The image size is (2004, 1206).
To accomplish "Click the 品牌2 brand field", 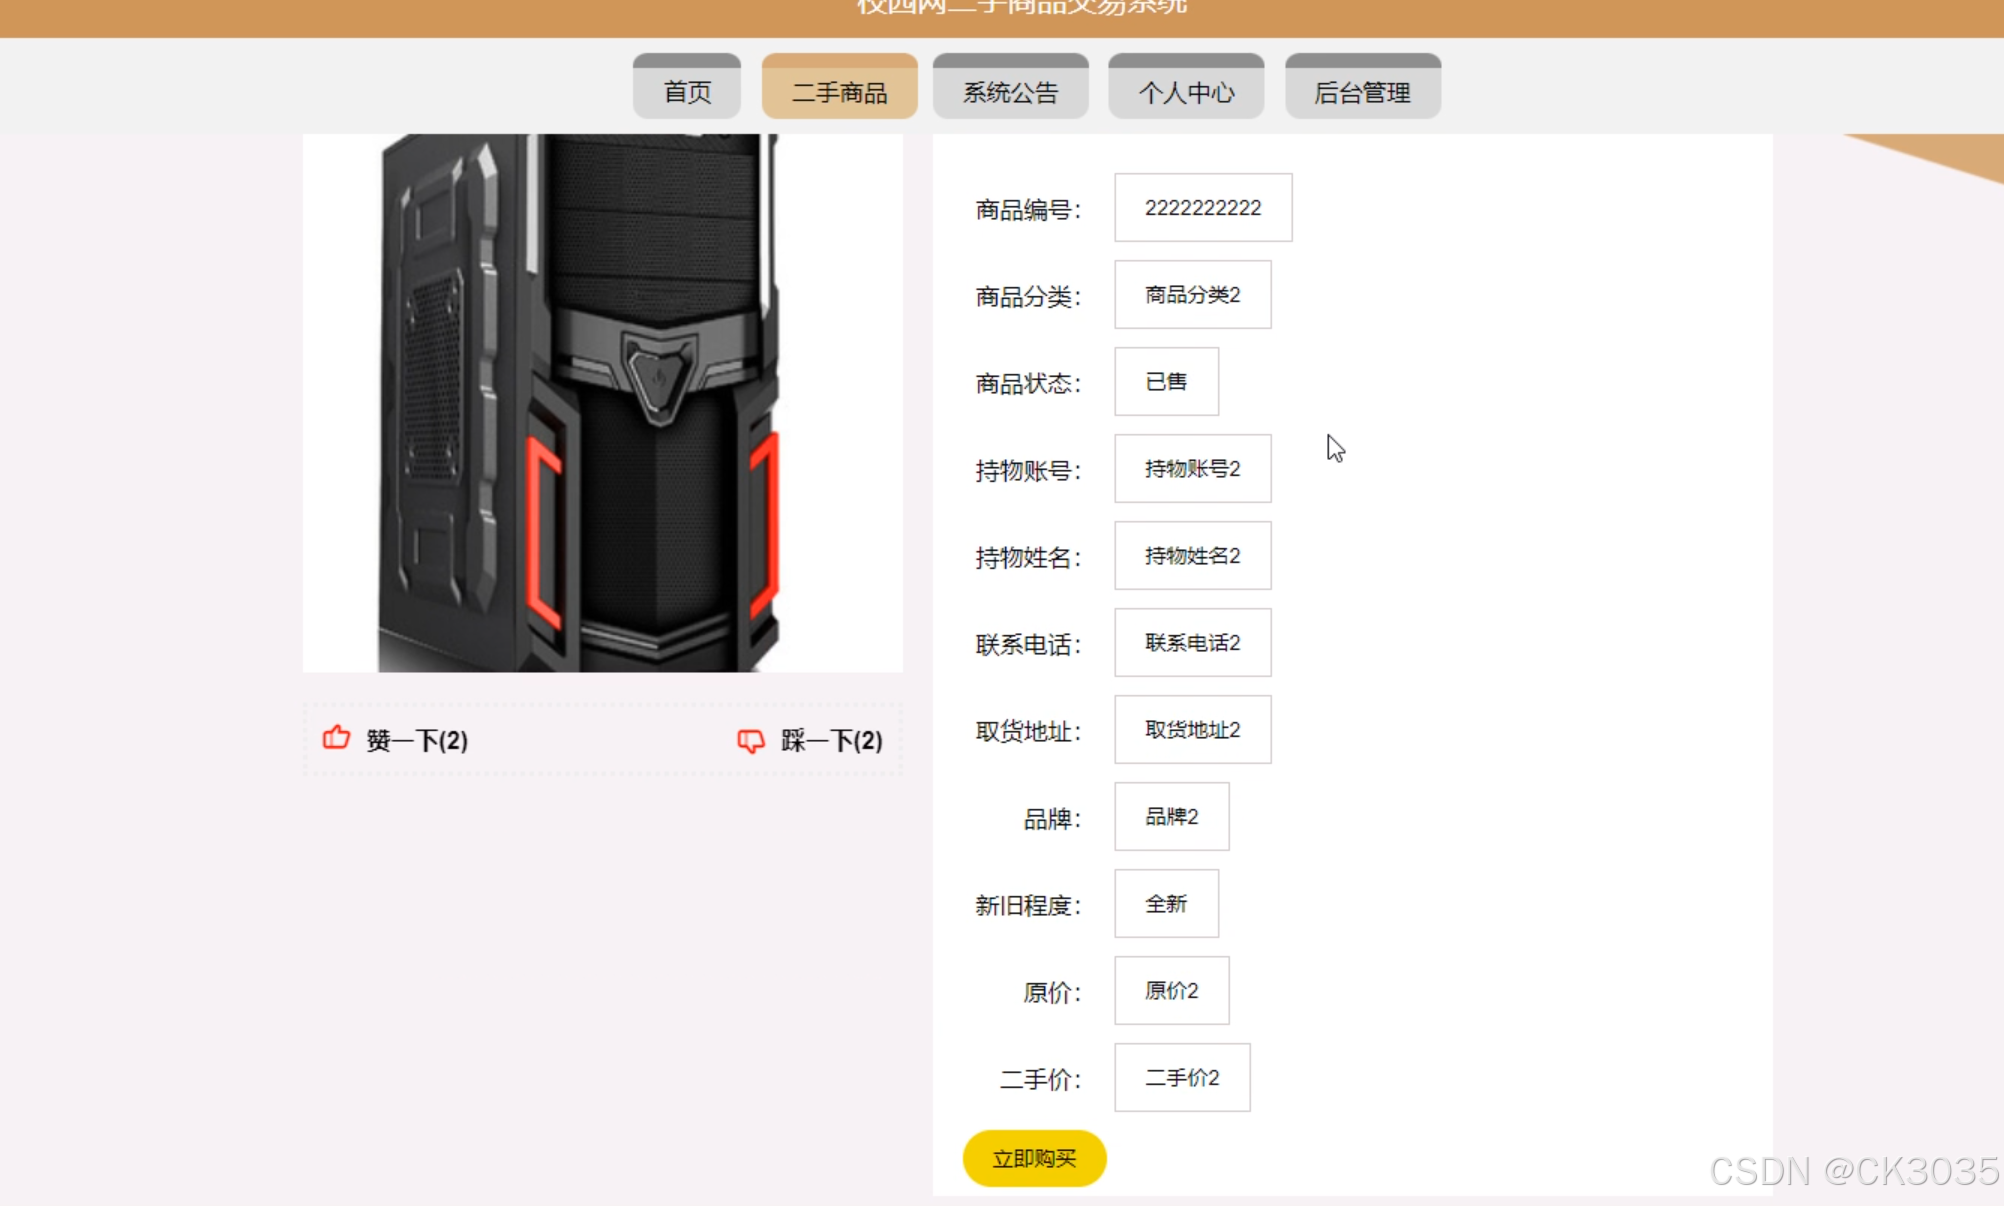I will 1171,817.
